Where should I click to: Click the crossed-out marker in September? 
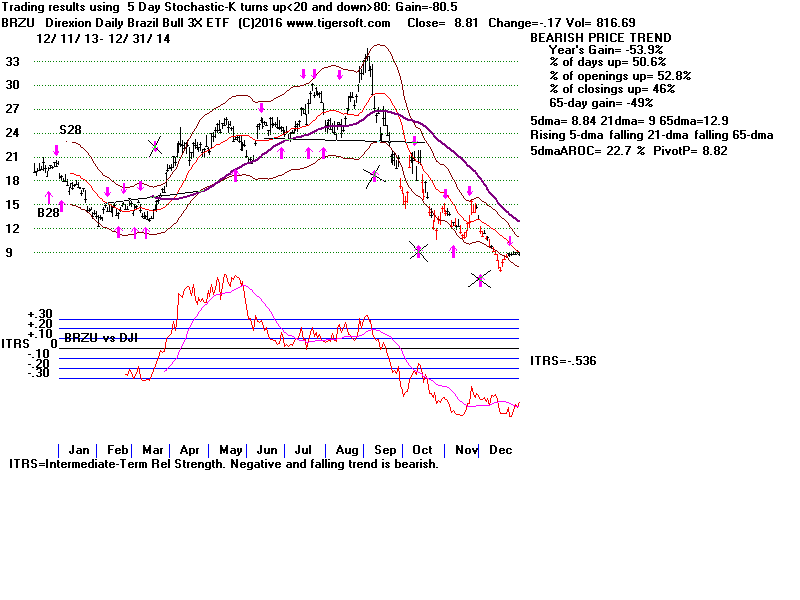(373, 177)
